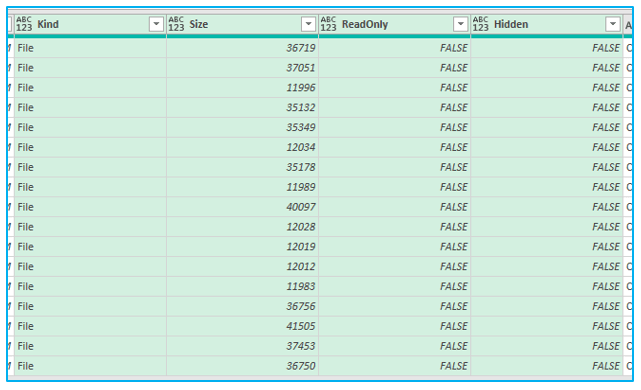Click the Size cell showing 41505
The width and height of the screenshot is (641, 390).
pyautogui.click(x=242, y=326)
